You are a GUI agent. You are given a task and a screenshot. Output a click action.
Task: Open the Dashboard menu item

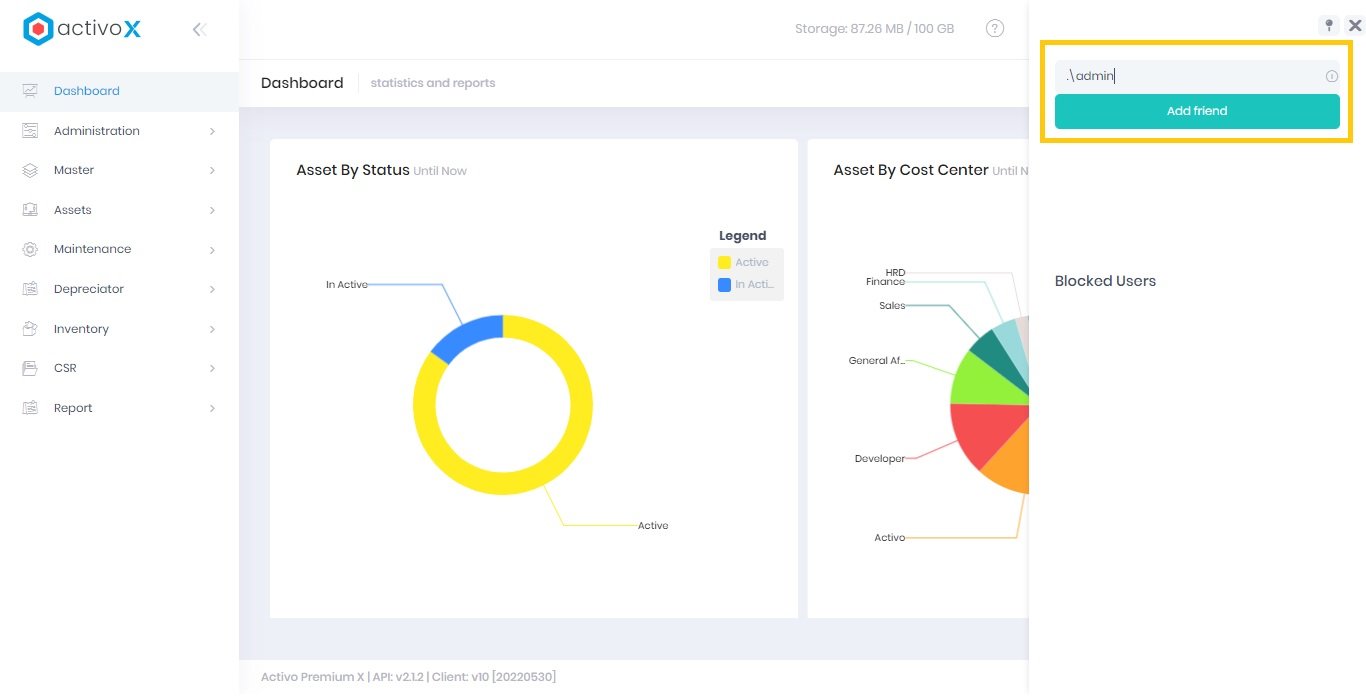pos(87,91)
